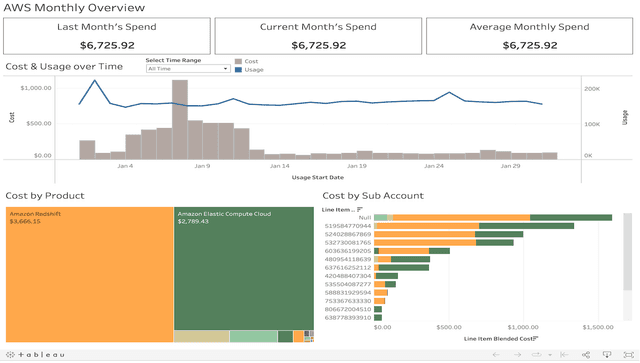Screen dimensions: 640x363
Task: Click the scrollbar in Cost by Sub Account
Action: 627,252
